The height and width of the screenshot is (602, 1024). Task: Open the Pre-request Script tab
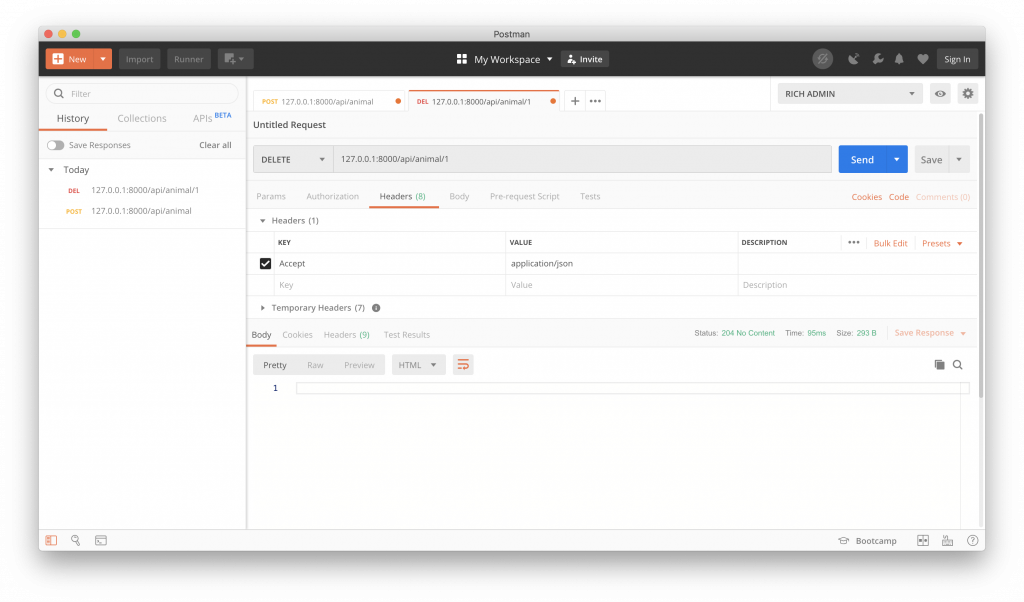524,197
